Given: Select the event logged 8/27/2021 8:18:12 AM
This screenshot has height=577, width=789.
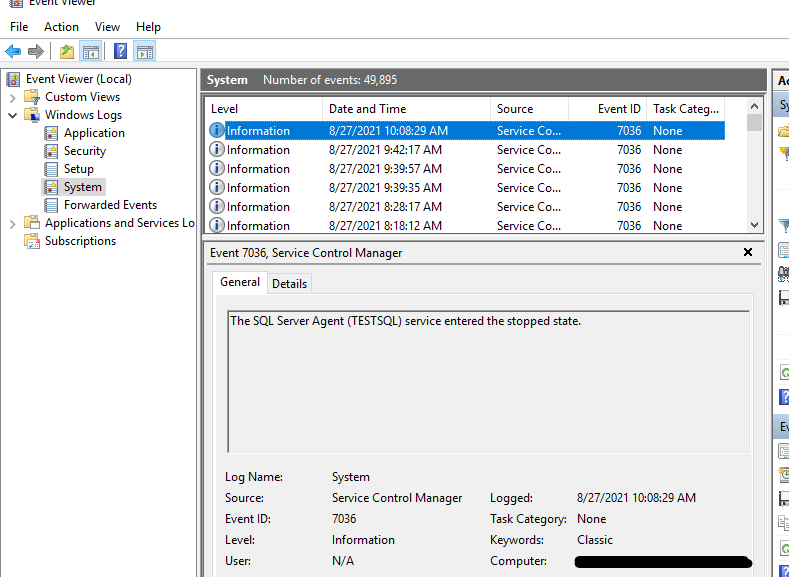Looking at the screenshot, I should point(464,225).
